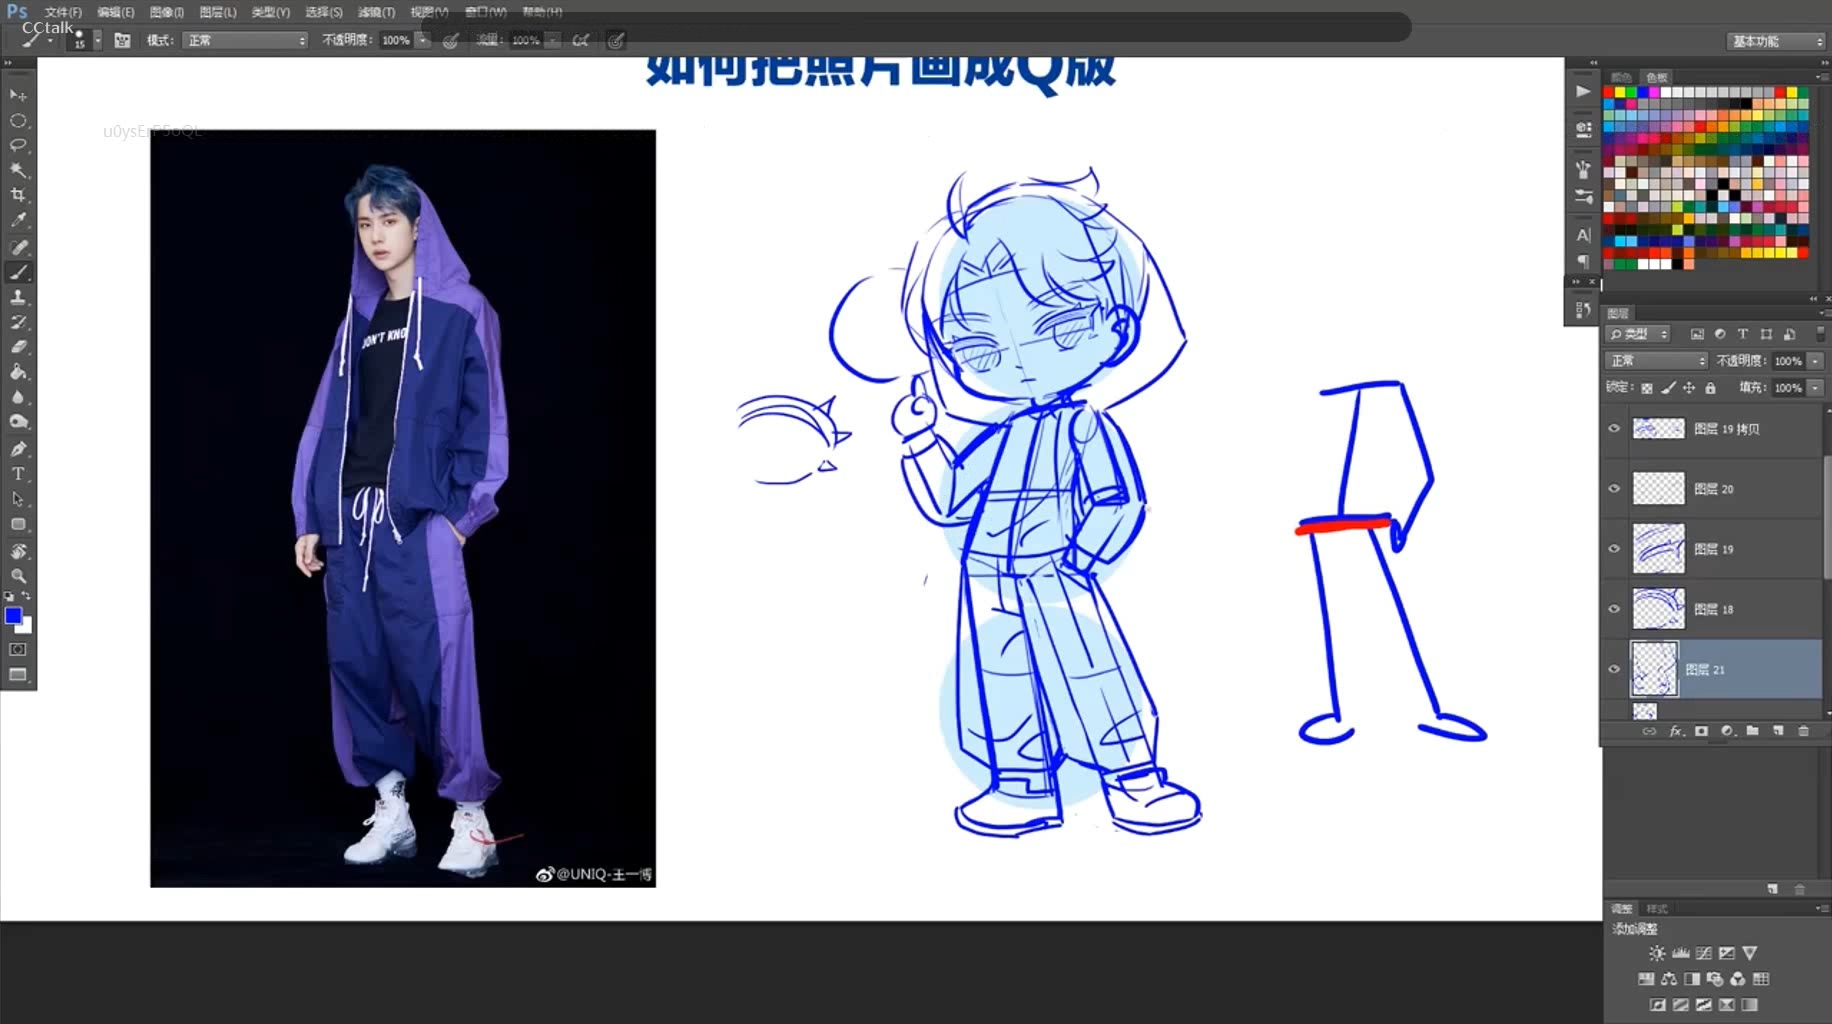Add layer style with fx button
This screenshot has height=1024, width=1832.
(x=1676, y=731)
